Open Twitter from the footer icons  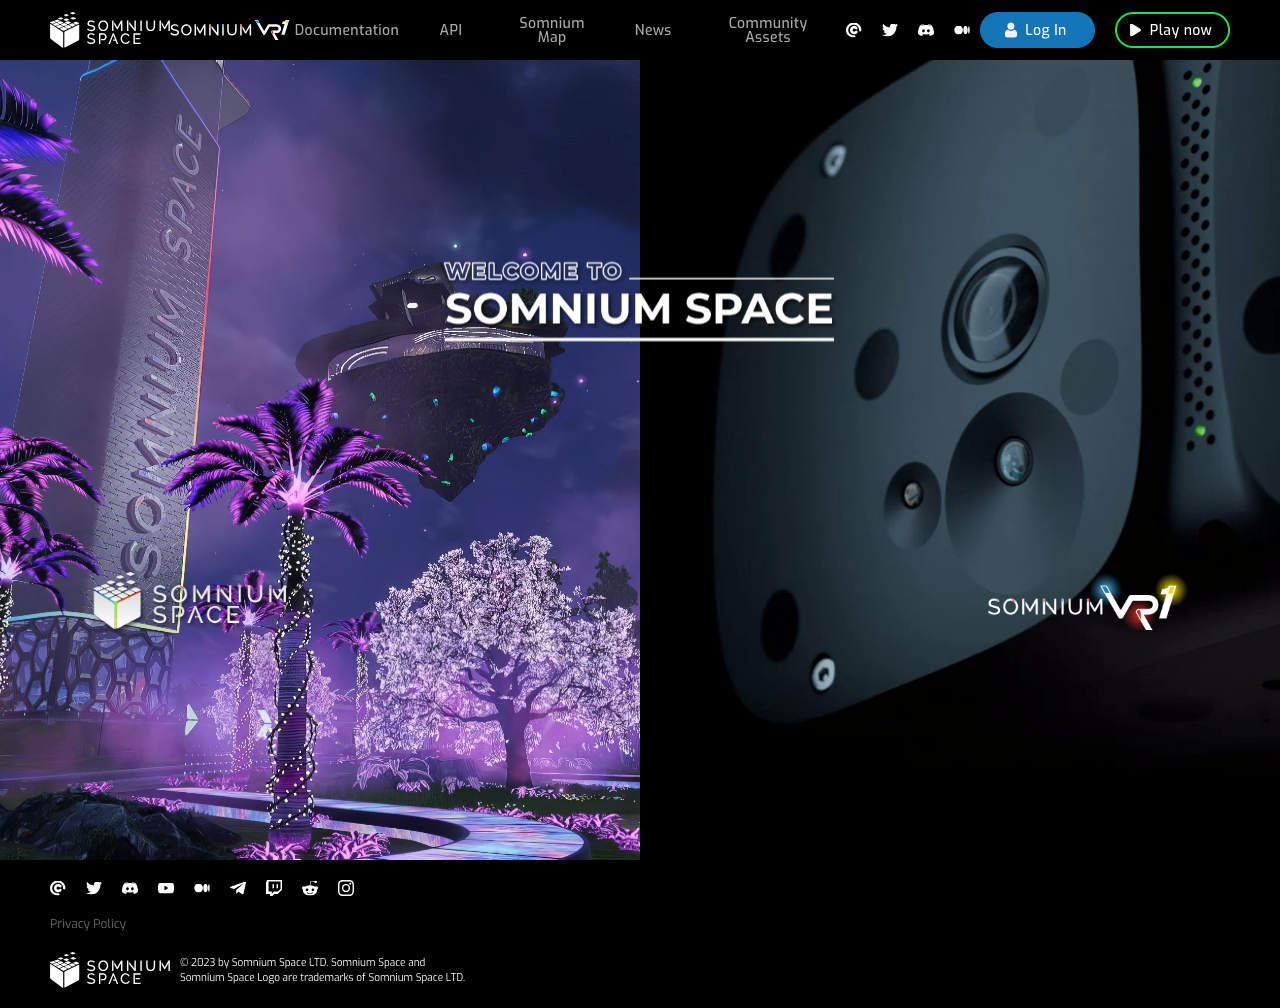pos(94,888)
